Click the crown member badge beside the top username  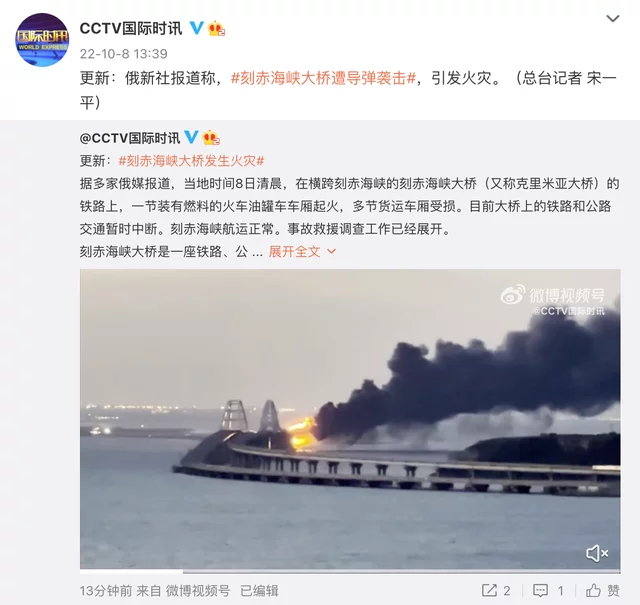[x=216, y=29]
